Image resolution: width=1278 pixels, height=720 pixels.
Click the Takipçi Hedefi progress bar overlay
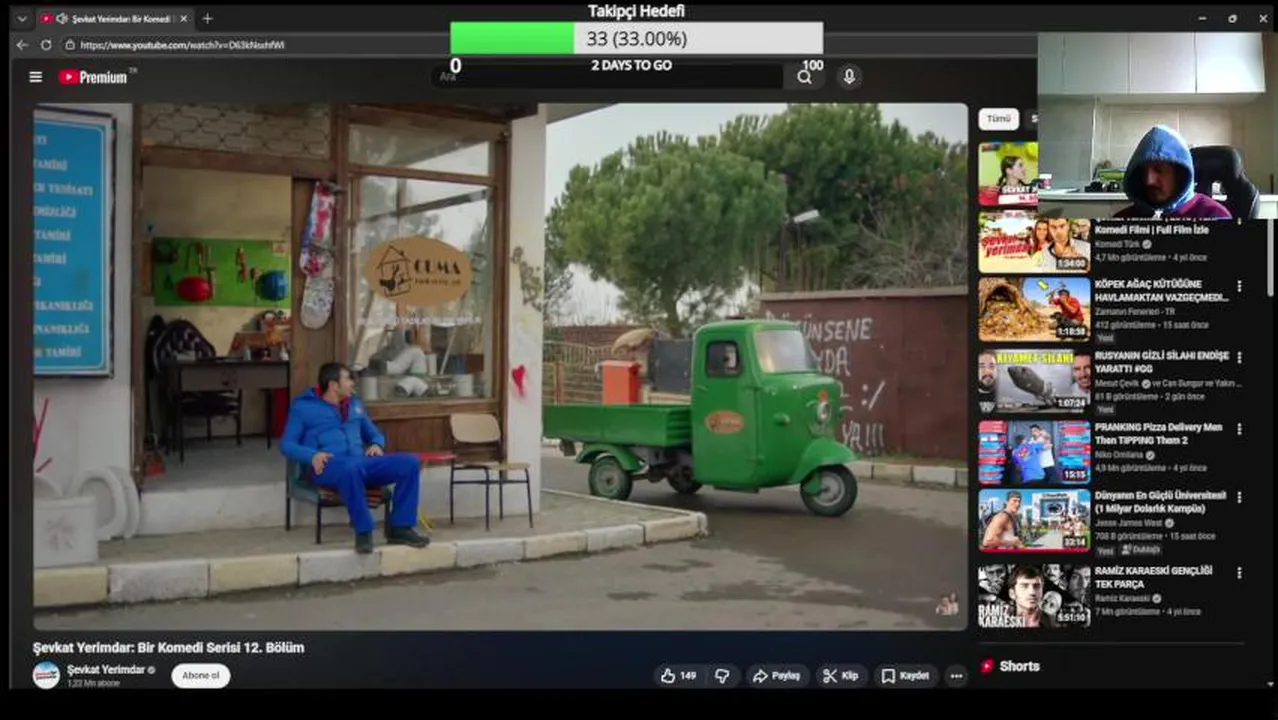tap(636, 39)
